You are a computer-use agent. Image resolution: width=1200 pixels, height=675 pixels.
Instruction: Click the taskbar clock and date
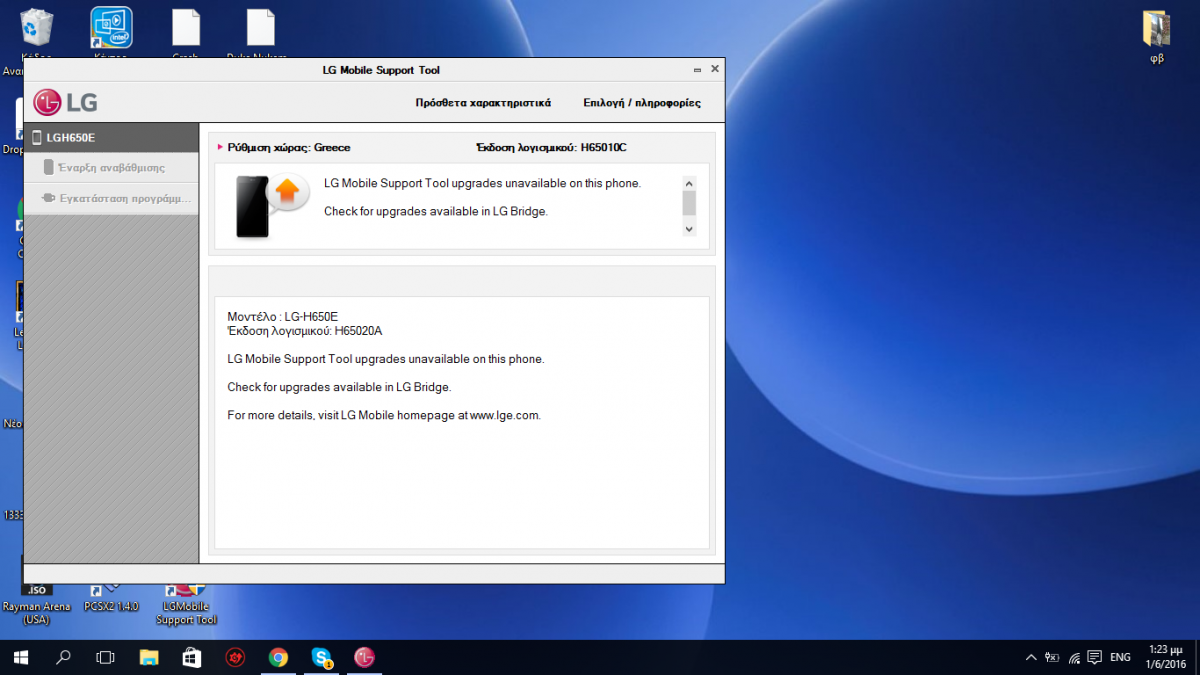click(x=1164, y=657)
